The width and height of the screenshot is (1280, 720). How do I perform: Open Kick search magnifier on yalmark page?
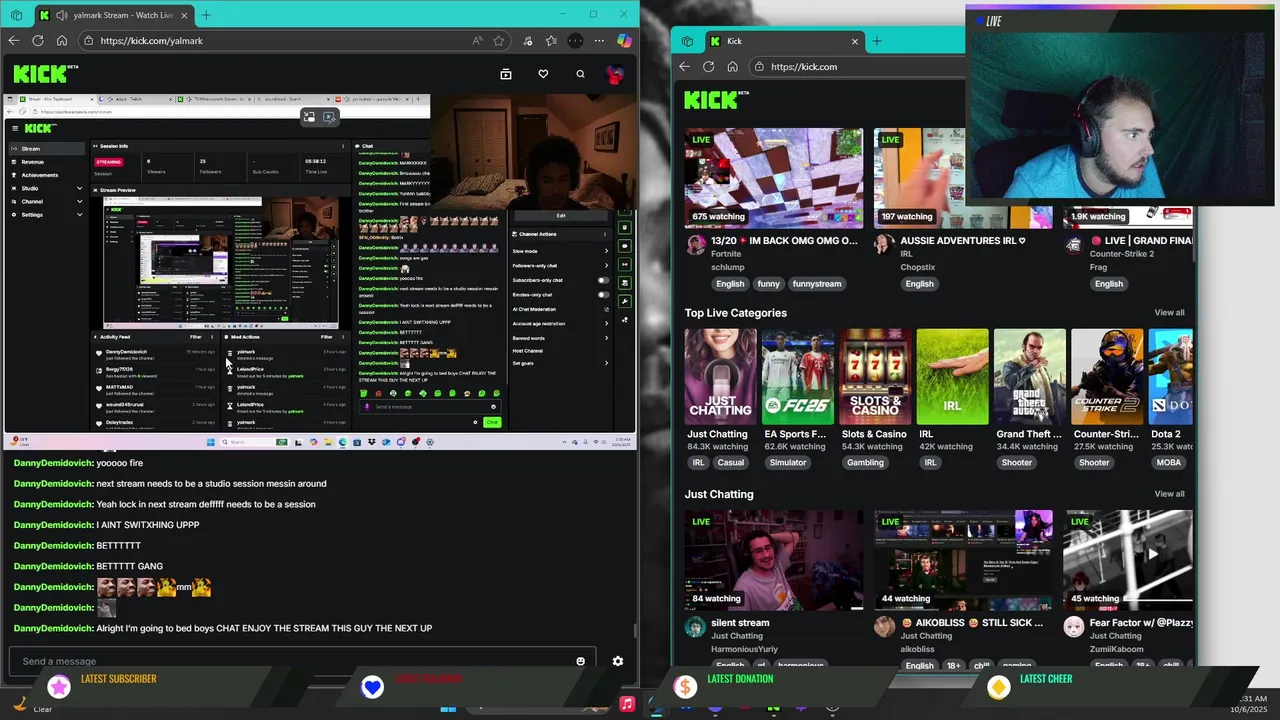(580, 74)
